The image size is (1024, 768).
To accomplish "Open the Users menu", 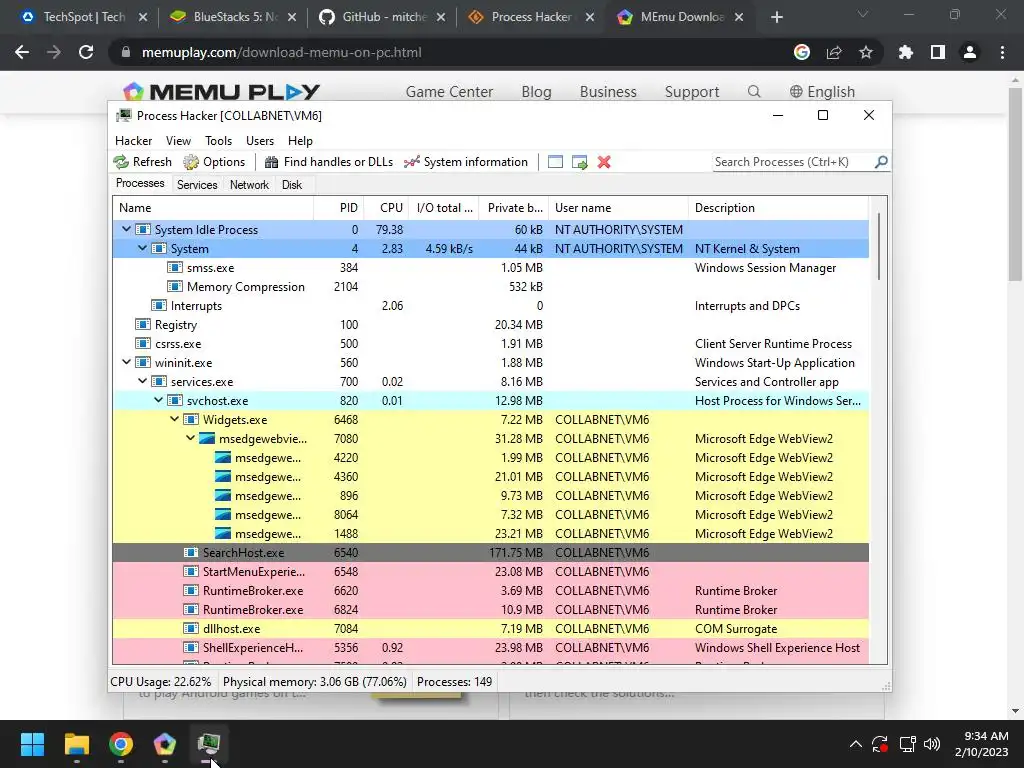I will point(260,140).
